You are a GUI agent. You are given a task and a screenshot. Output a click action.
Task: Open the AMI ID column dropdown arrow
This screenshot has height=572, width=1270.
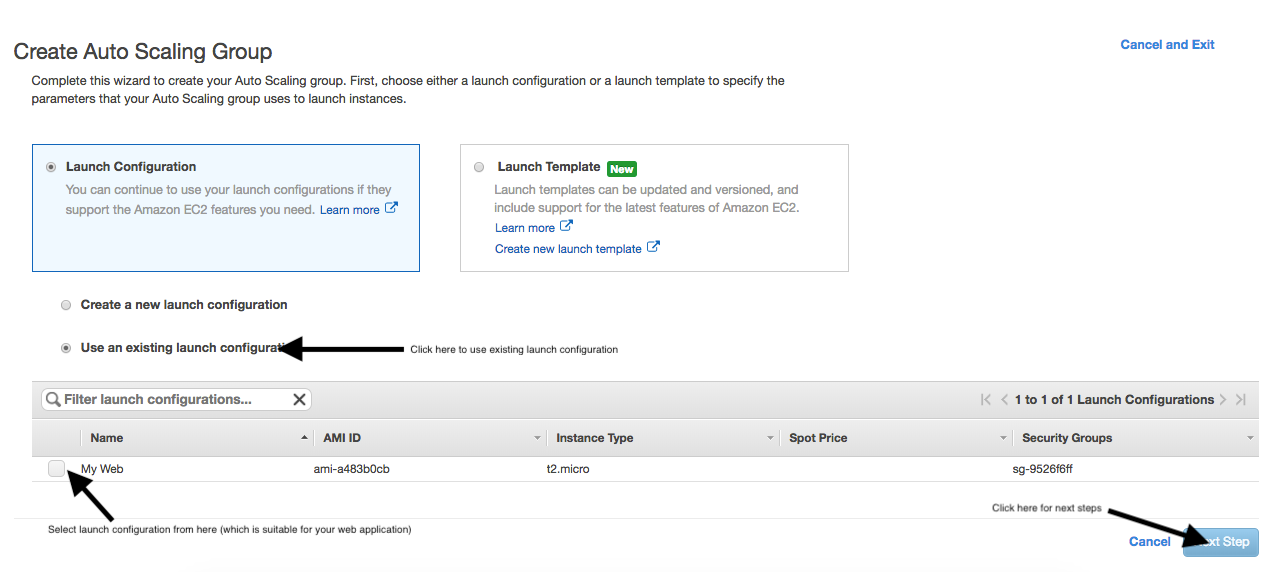pyautogui.click(x=537, y=438)
